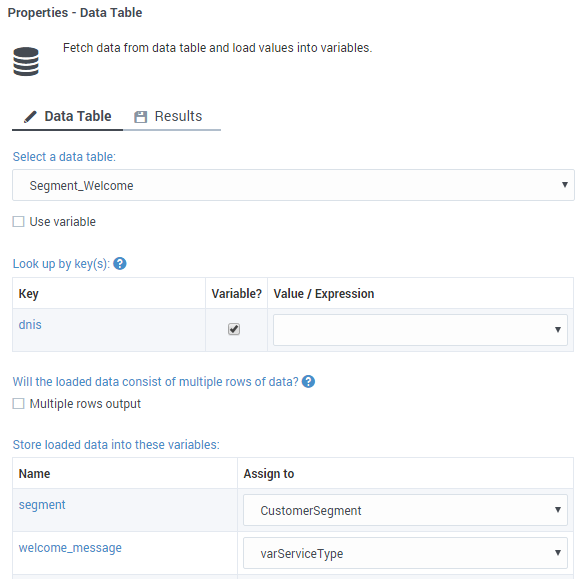The width and height of the screenshot is (588, 579).
Task: Uncheck the Variable? checkbox for dnis
Action: pos(234,329)
